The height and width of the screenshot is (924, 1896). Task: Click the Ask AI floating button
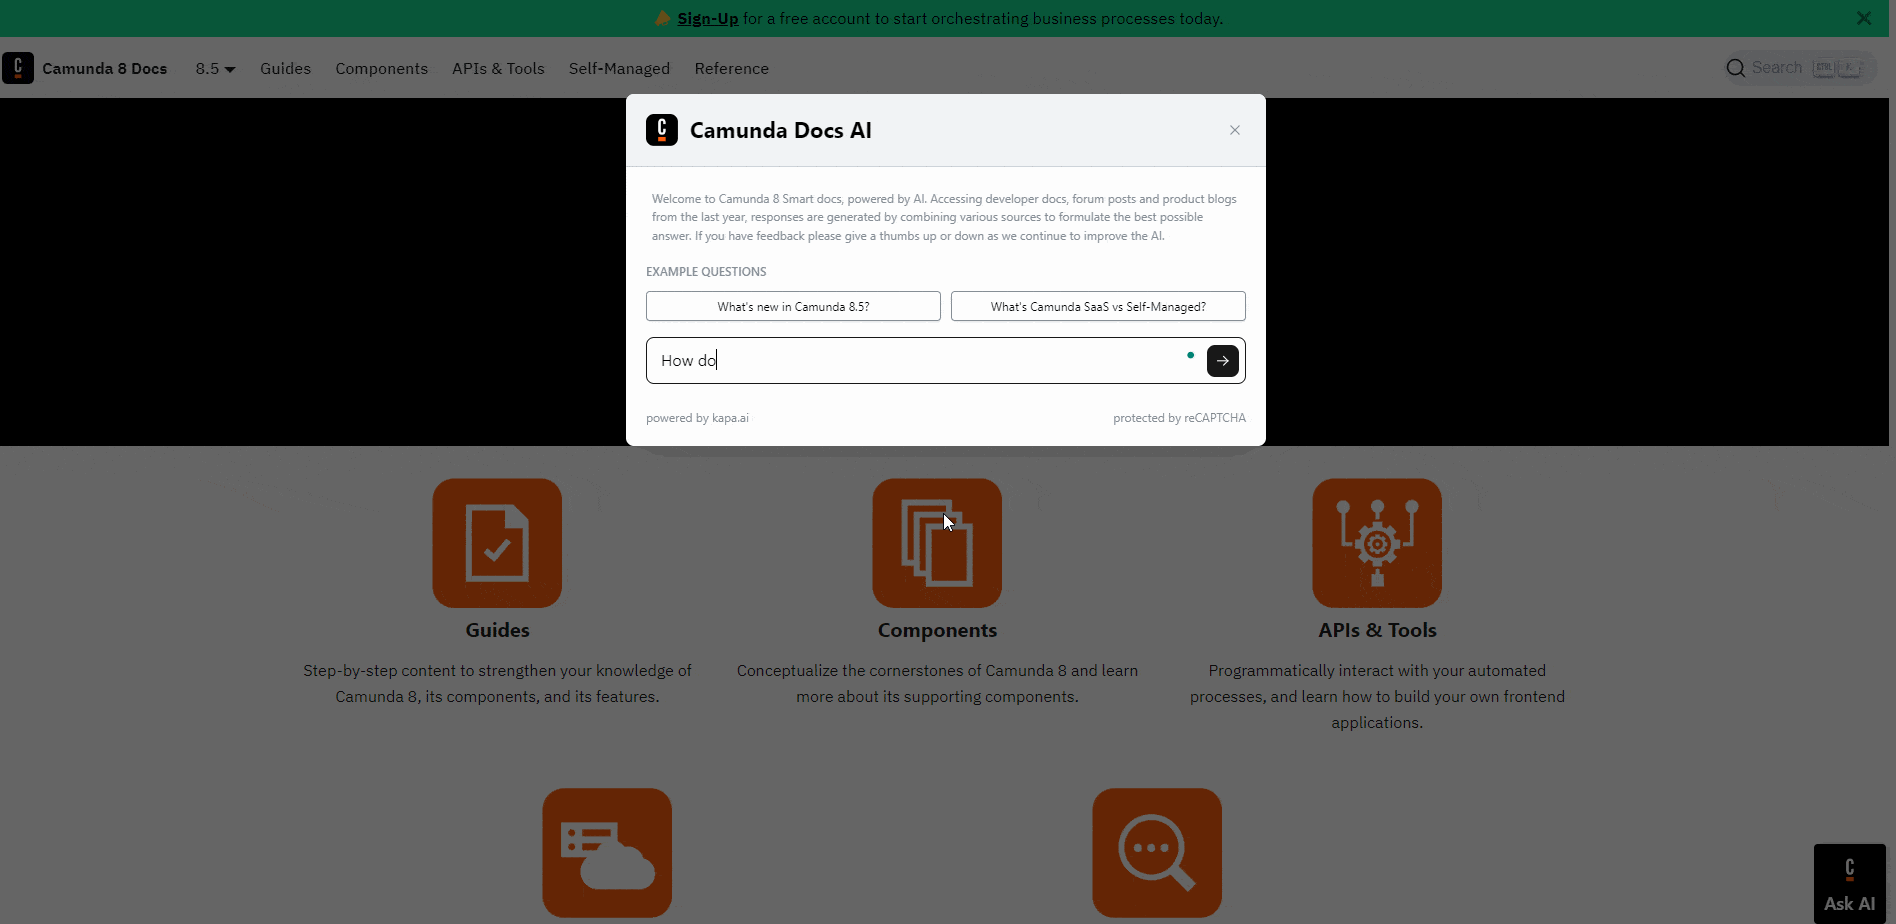1849,884
